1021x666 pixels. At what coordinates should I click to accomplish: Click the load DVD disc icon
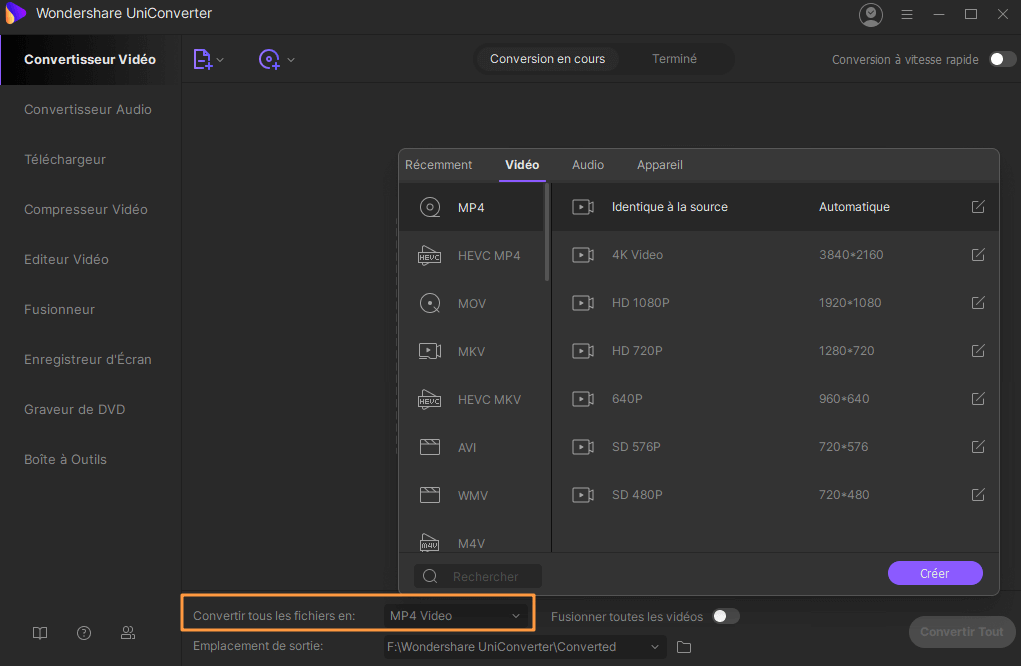click(x=269, y=59)
